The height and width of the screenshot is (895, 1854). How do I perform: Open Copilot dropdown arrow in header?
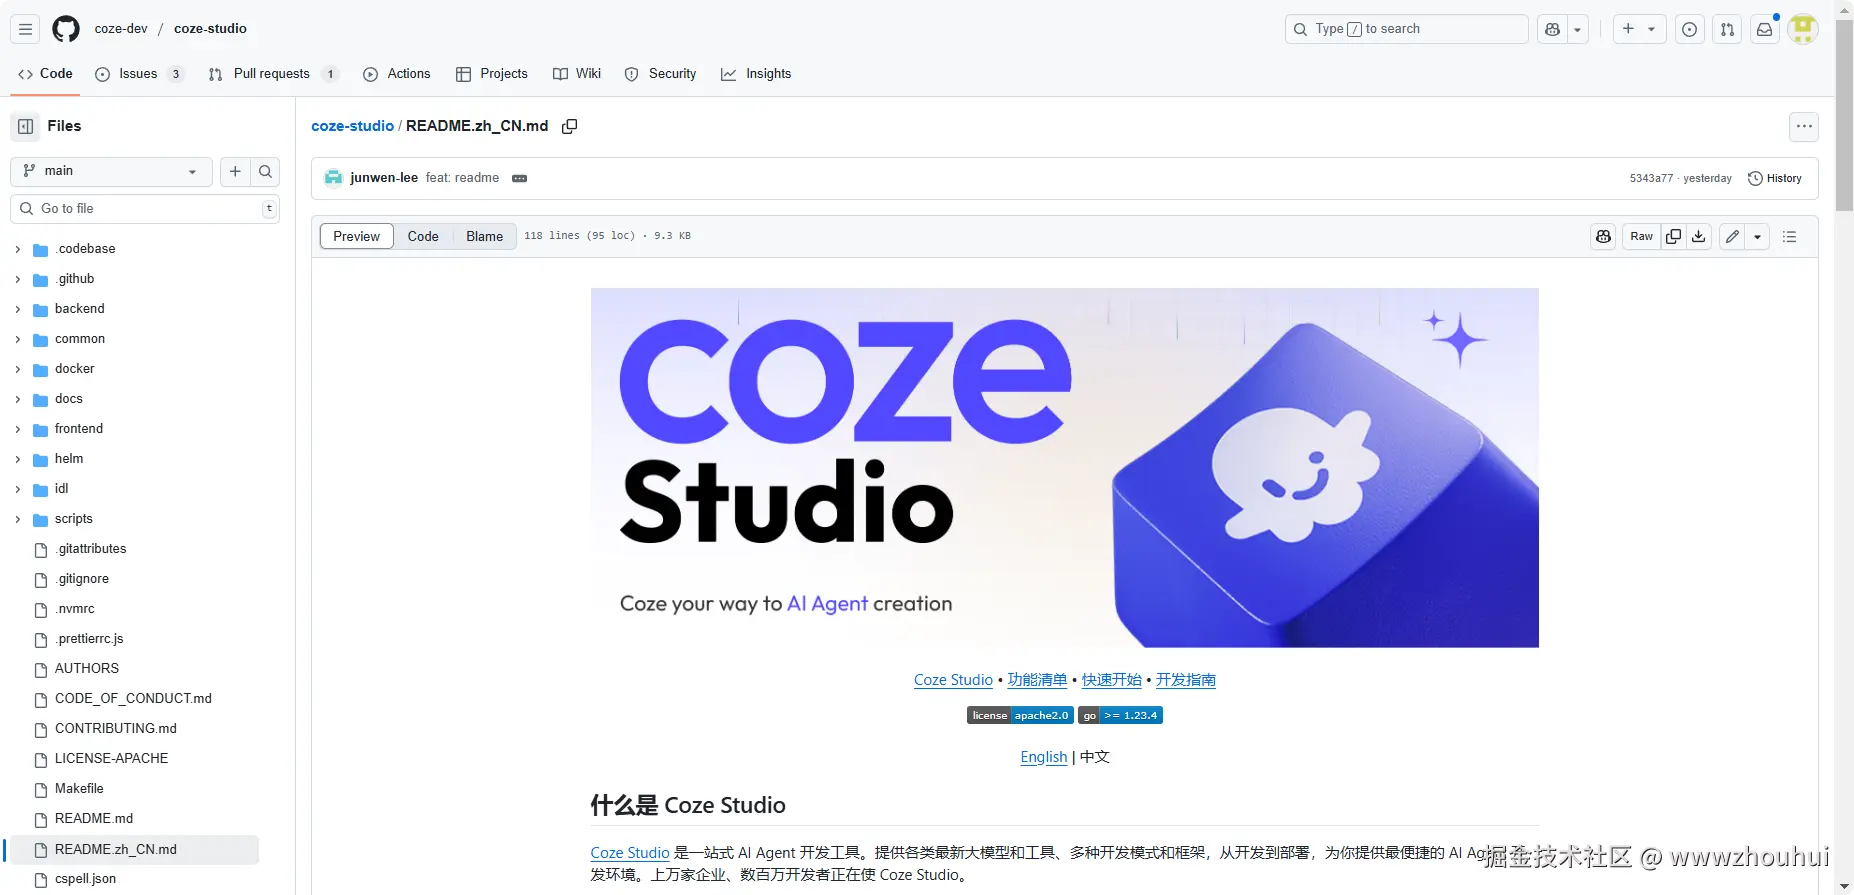(1577, 29)
